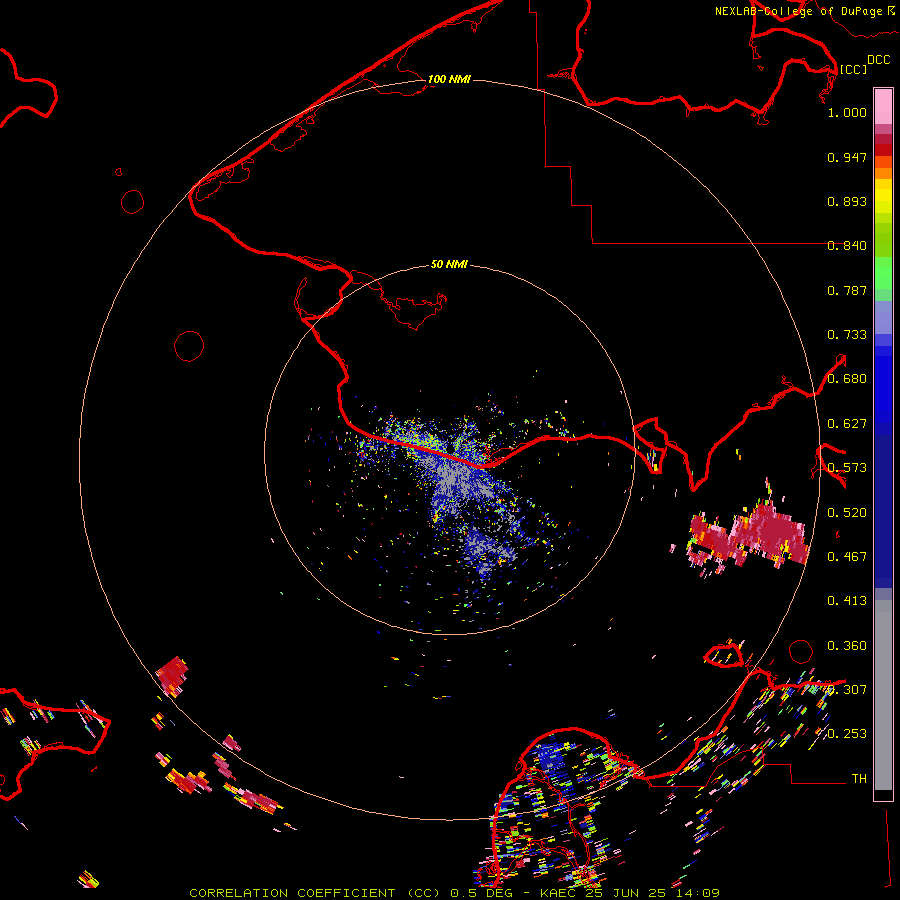The image size is (900, 900).
Task: Click the KAEC radar site identifier
Action: tap(557, 893)
